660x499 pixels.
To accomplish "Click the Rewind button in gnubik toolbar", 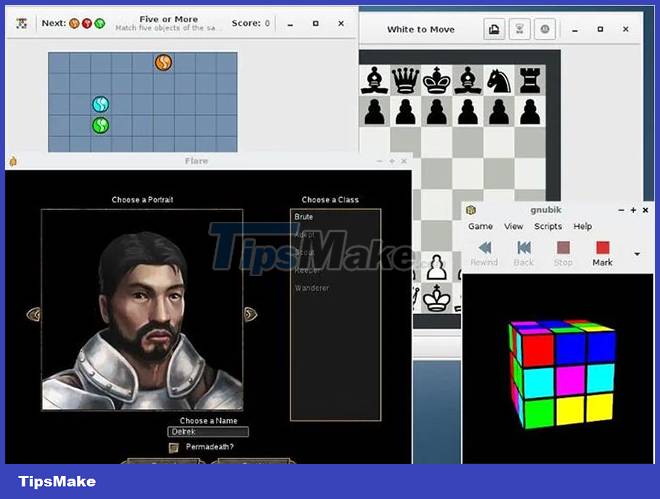I will coord(484,254).
